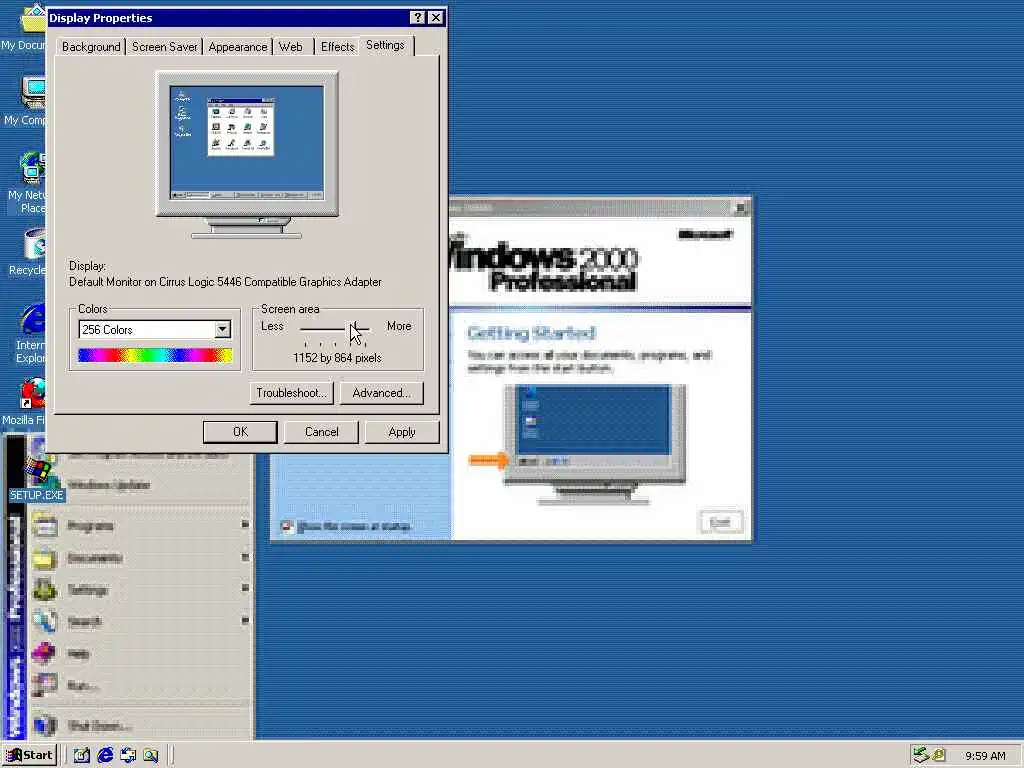
Task: Click the Run icon in Start menu
Action: coord(44,685)
